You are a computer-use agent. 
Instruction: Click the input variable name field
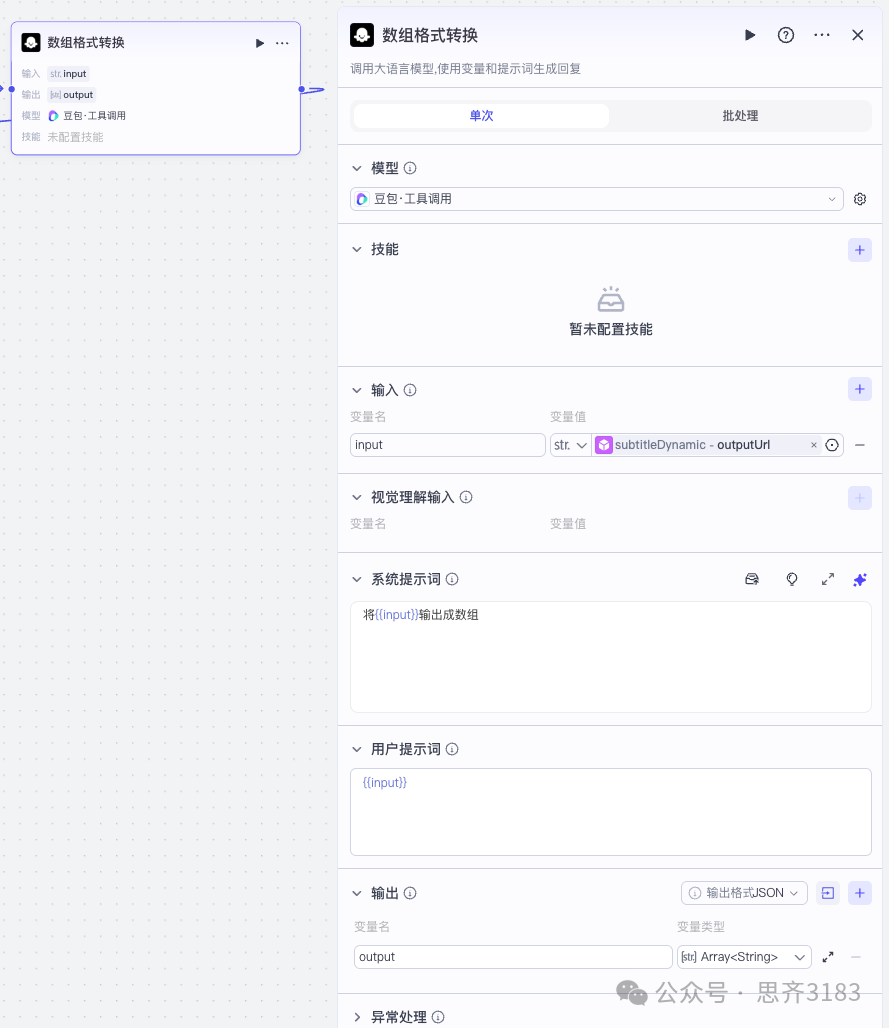(x=448, y=445)
